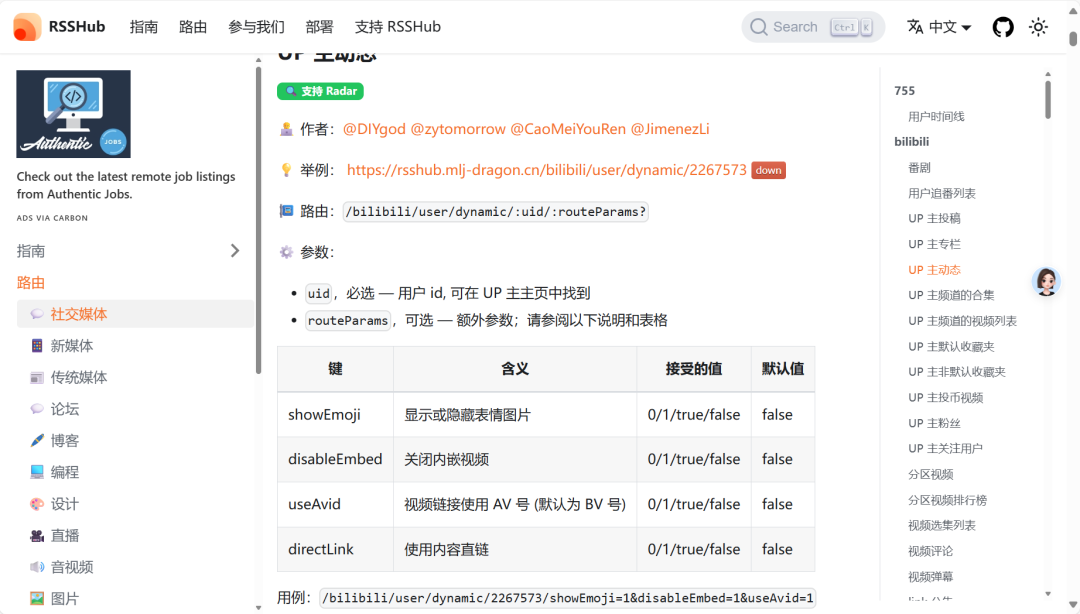Jump to 番剧 in table of contents
This screenshot has width=1080, height=614.
919,167
